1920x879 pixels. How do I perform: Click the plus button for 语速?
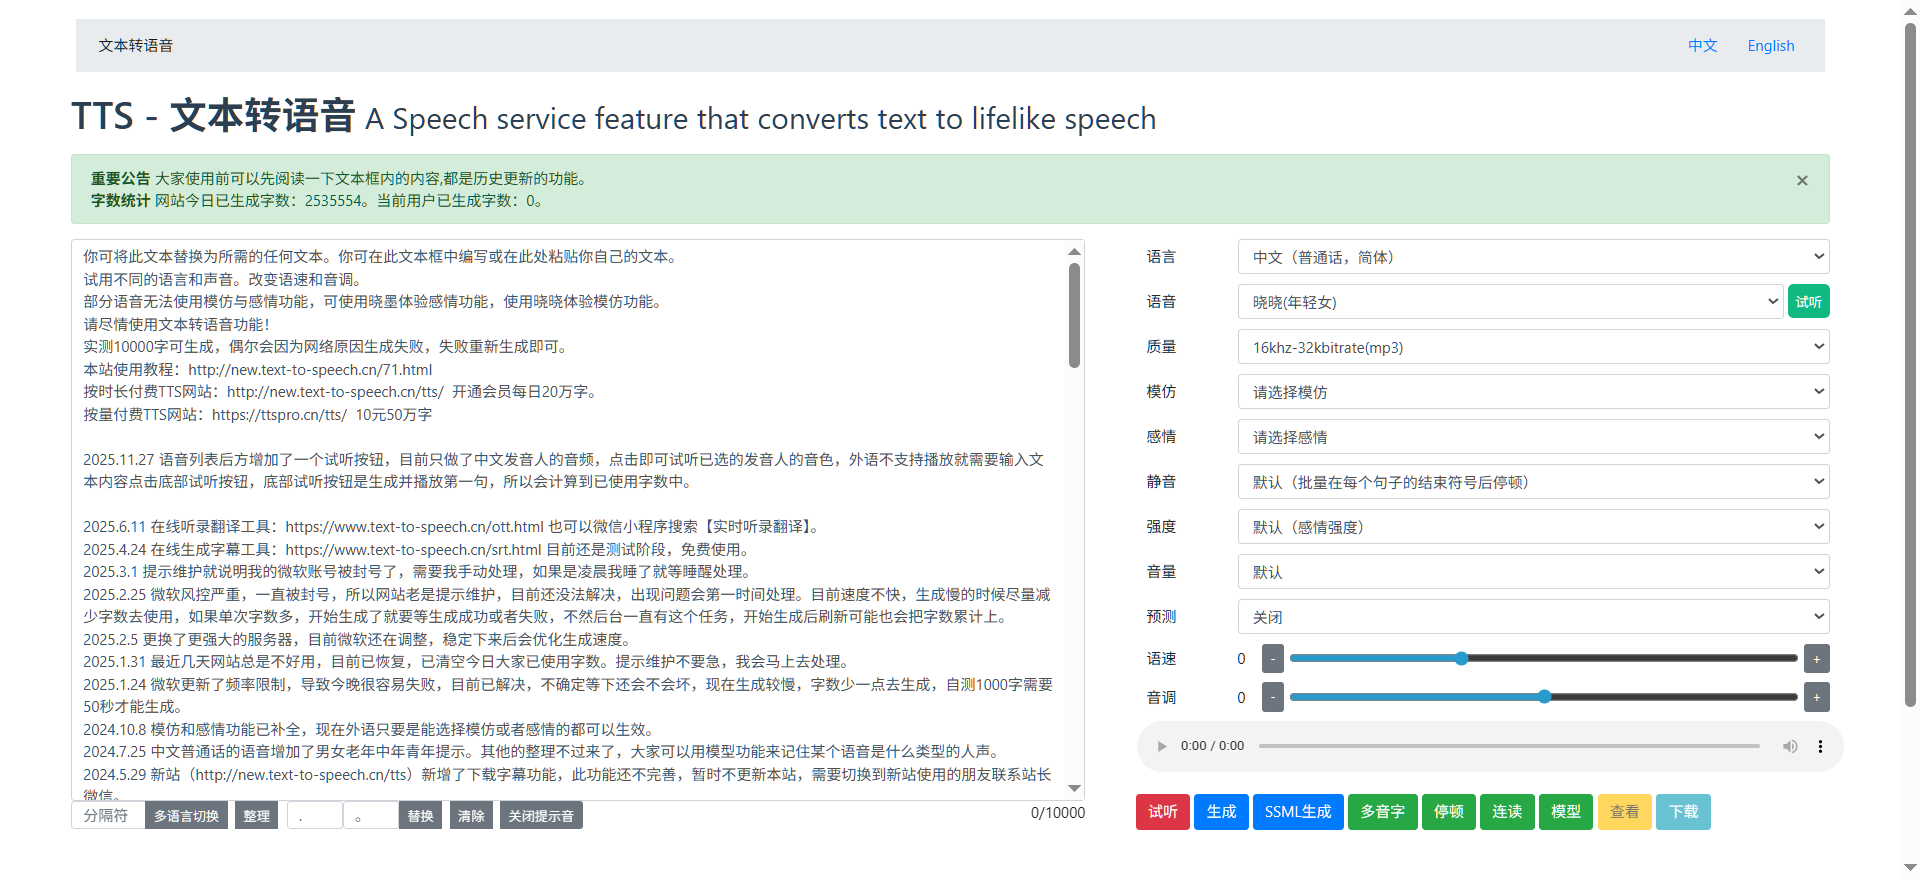(1816, 659)
